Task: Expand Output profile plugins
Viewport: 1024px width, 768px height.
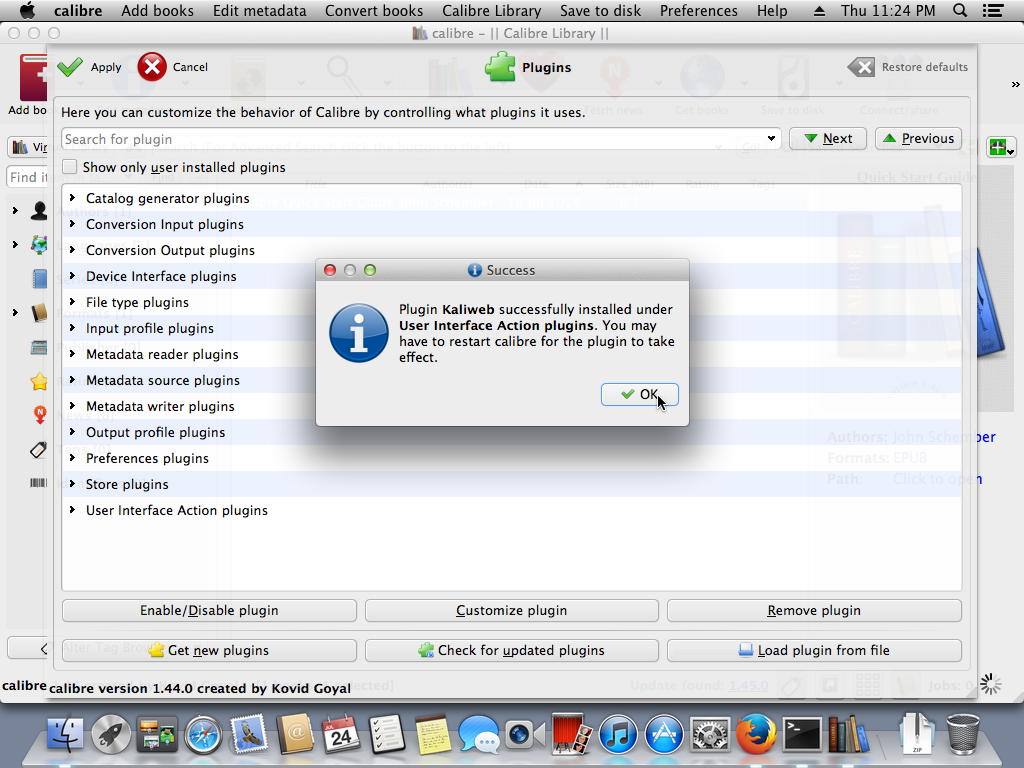Action: point(72,432)
